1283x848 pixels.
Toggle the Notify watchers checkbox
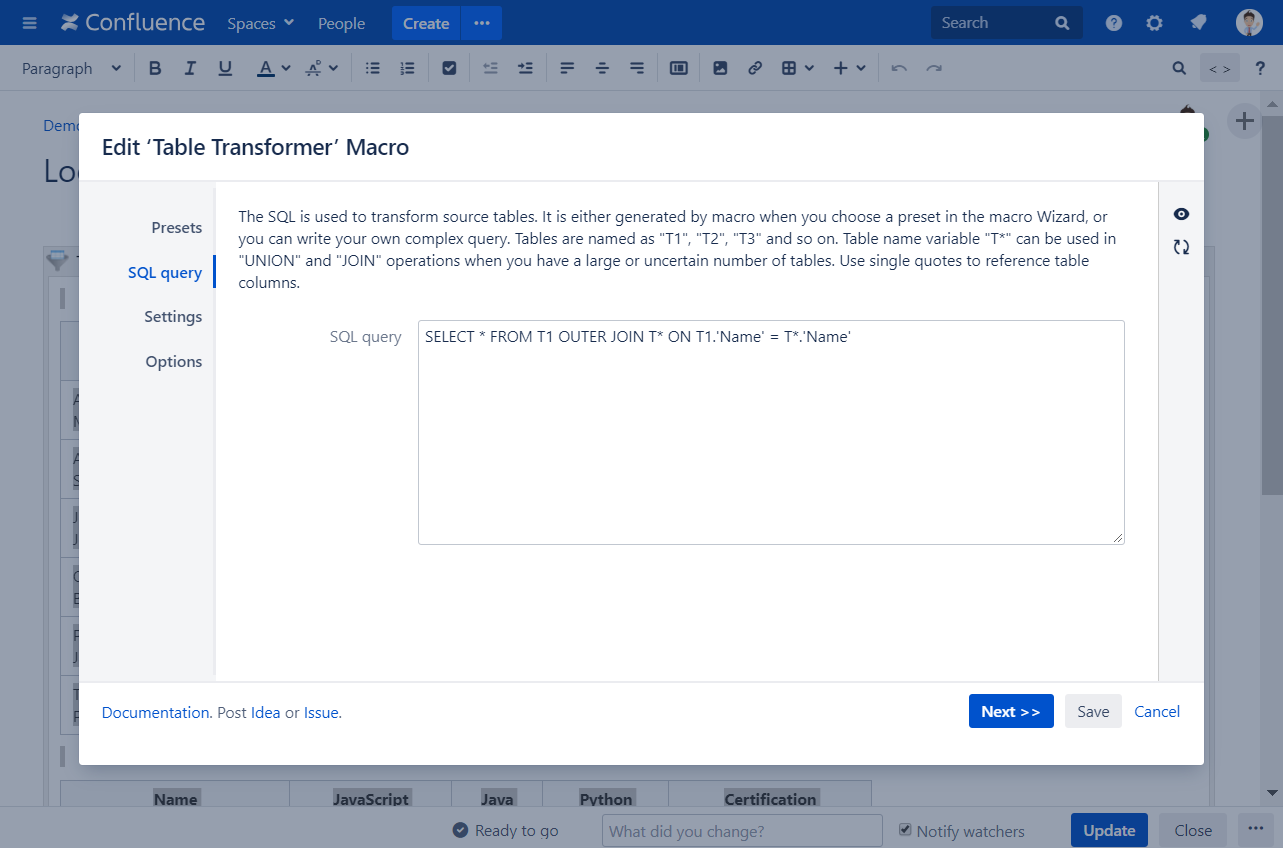(x=905, y=830)
